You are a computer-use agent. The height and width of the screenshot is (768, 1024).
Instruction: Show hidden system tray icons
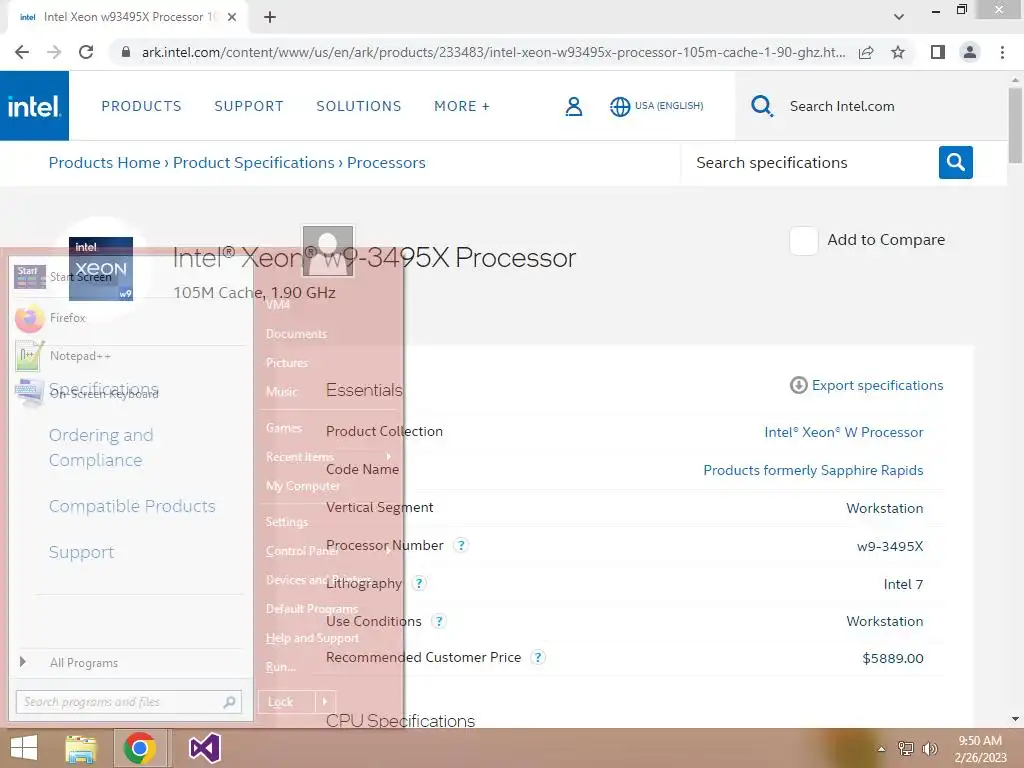(x=881, y=749)
